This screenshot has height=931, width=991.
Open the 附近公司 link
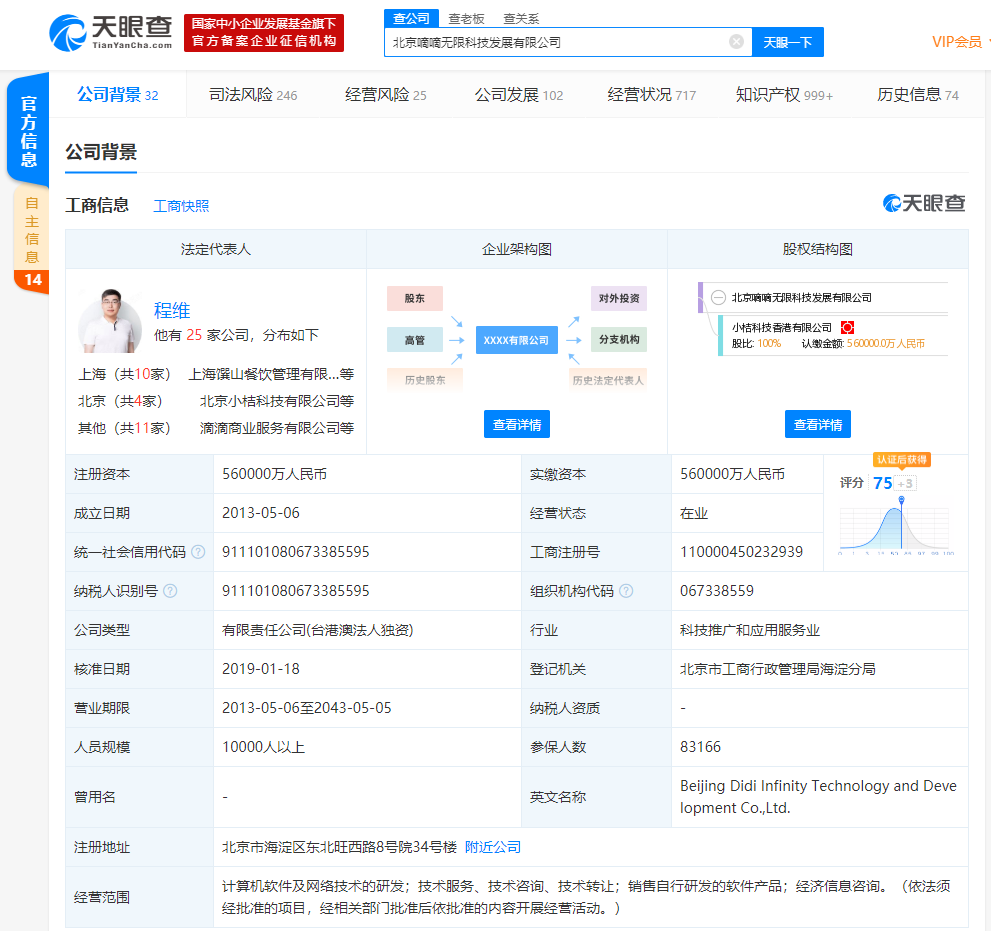[x=492, y=847]
